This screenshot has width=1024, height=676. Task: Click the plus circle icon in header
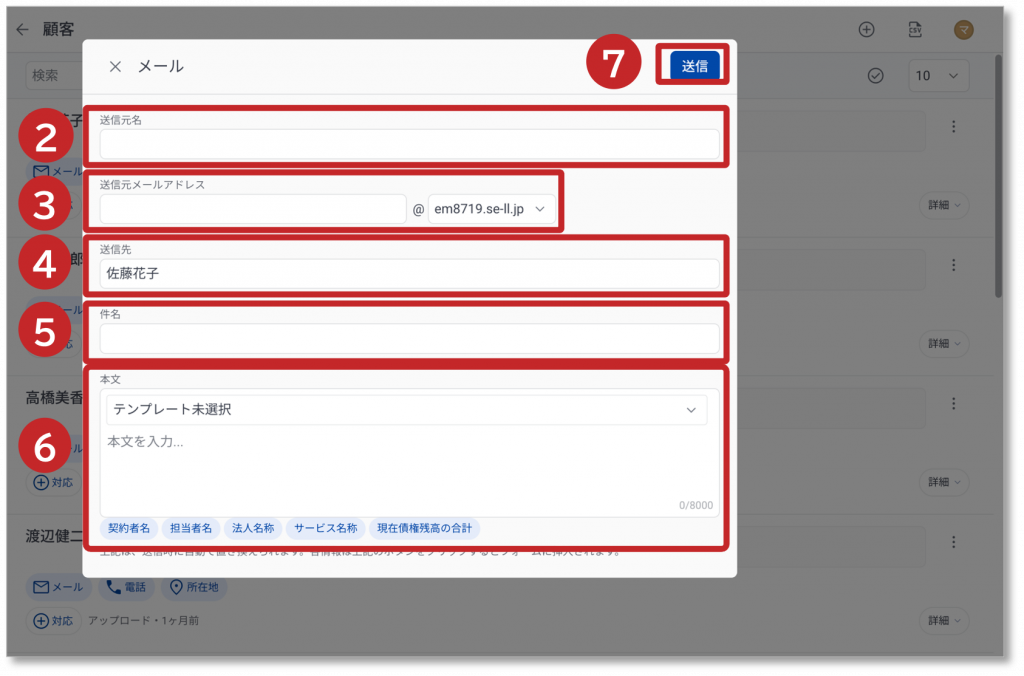point(867,30)
